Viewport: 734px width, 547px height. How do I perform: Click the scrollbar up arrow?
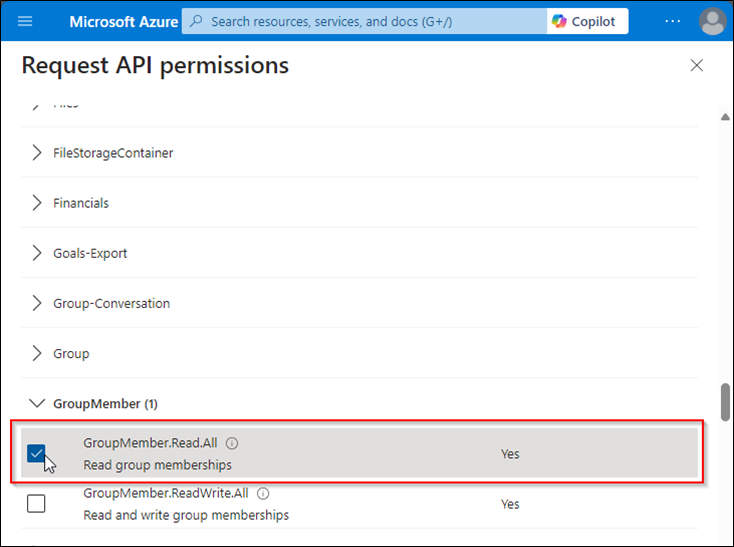click(x=725, y=117)
